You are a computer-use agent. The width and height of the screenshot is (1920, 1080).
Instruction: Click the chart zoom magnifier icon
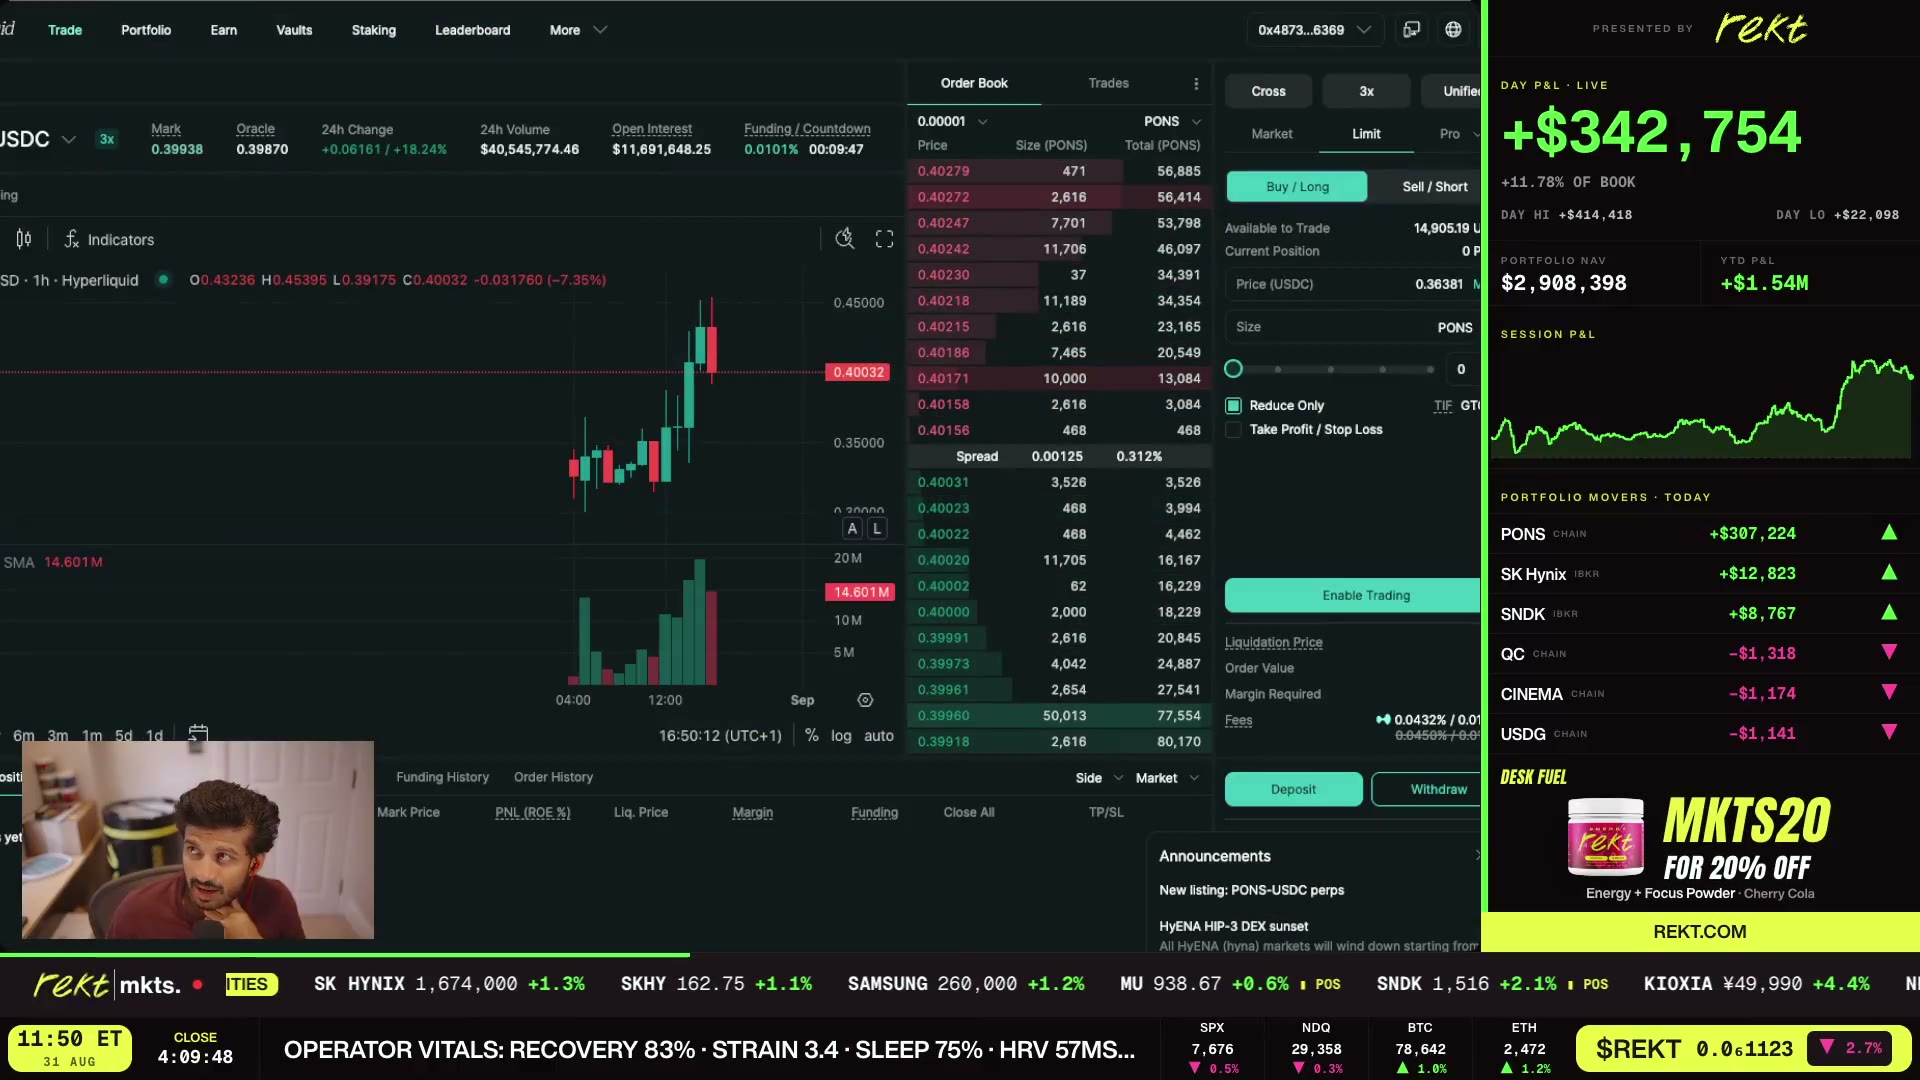point(845,239)
